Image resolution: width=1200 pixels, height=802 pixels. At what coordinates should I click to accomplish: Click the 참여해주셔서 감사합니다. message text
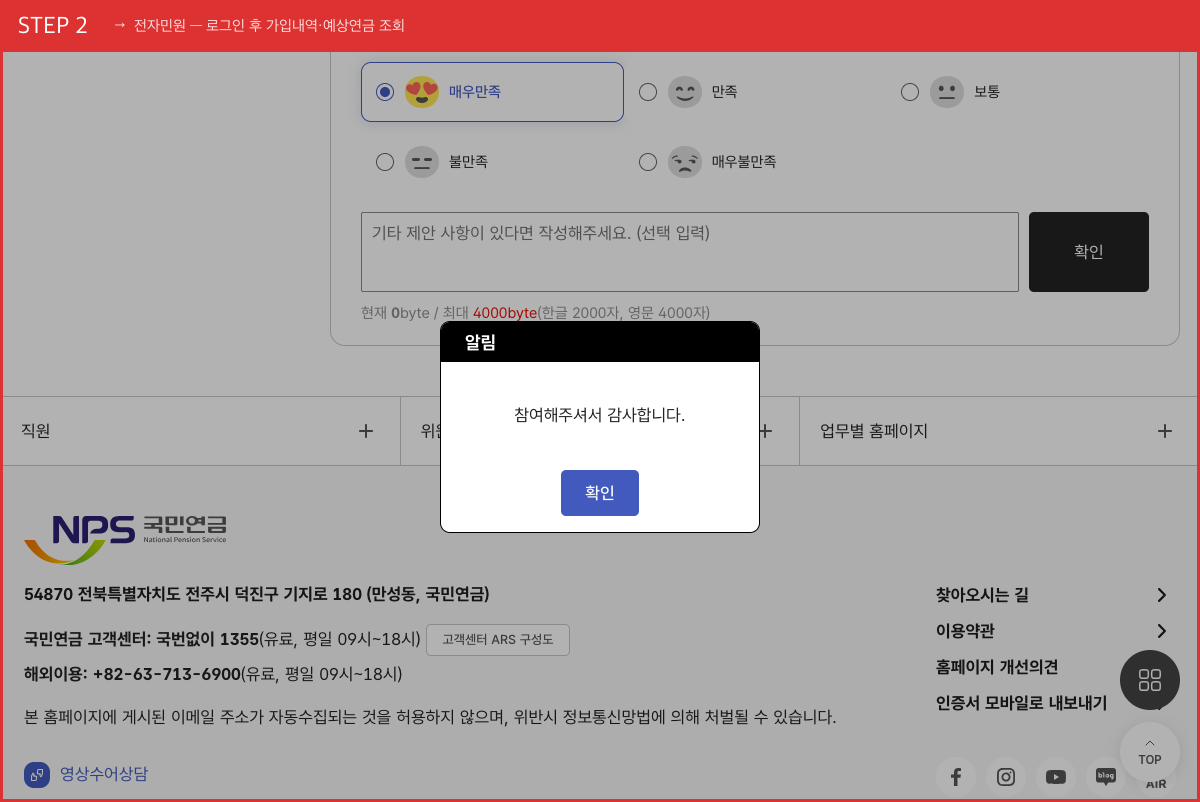600,415
